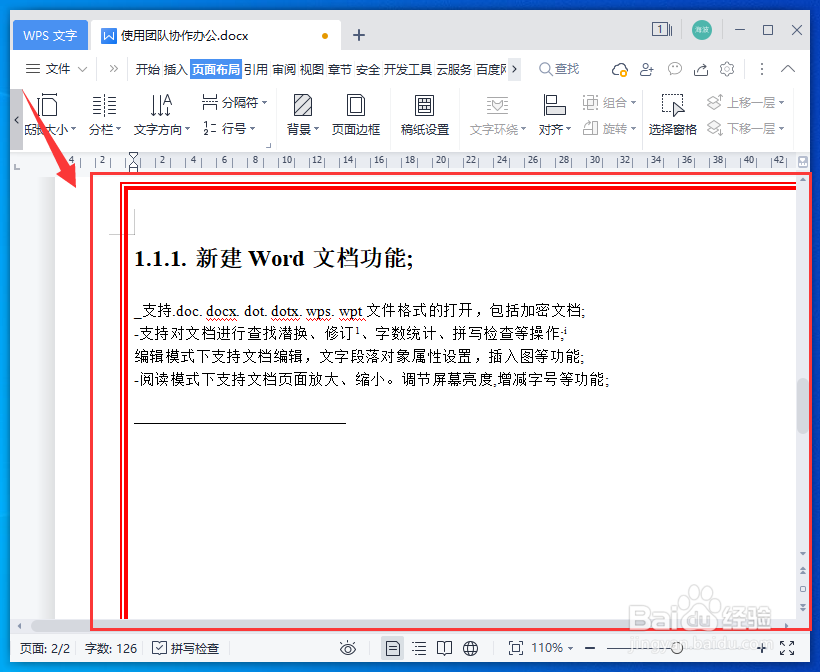Open 稿纸设置 manuscript paper settings
This screenshot has height=672, width=820.
(425, 115)
